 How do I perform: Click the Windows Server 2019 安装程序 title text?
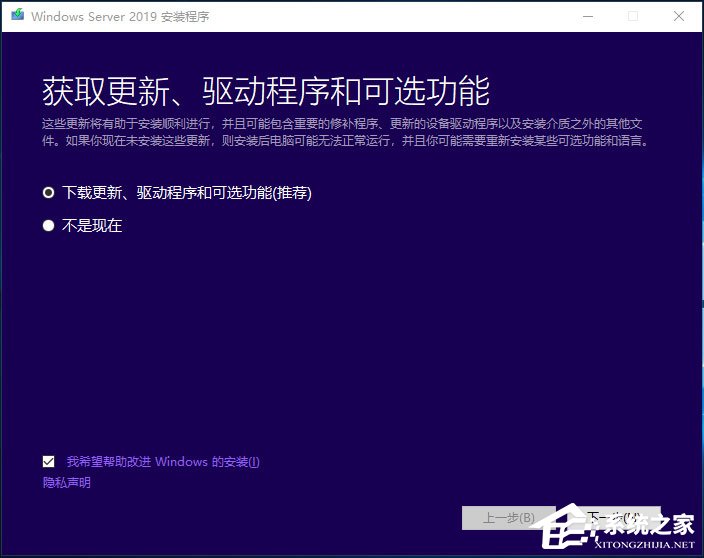click(120, 17)
